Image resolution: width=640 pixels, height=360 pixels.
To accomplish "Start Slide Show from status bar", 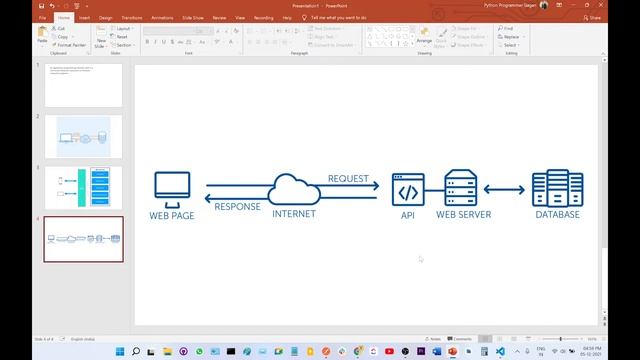I will pos(528,339).
